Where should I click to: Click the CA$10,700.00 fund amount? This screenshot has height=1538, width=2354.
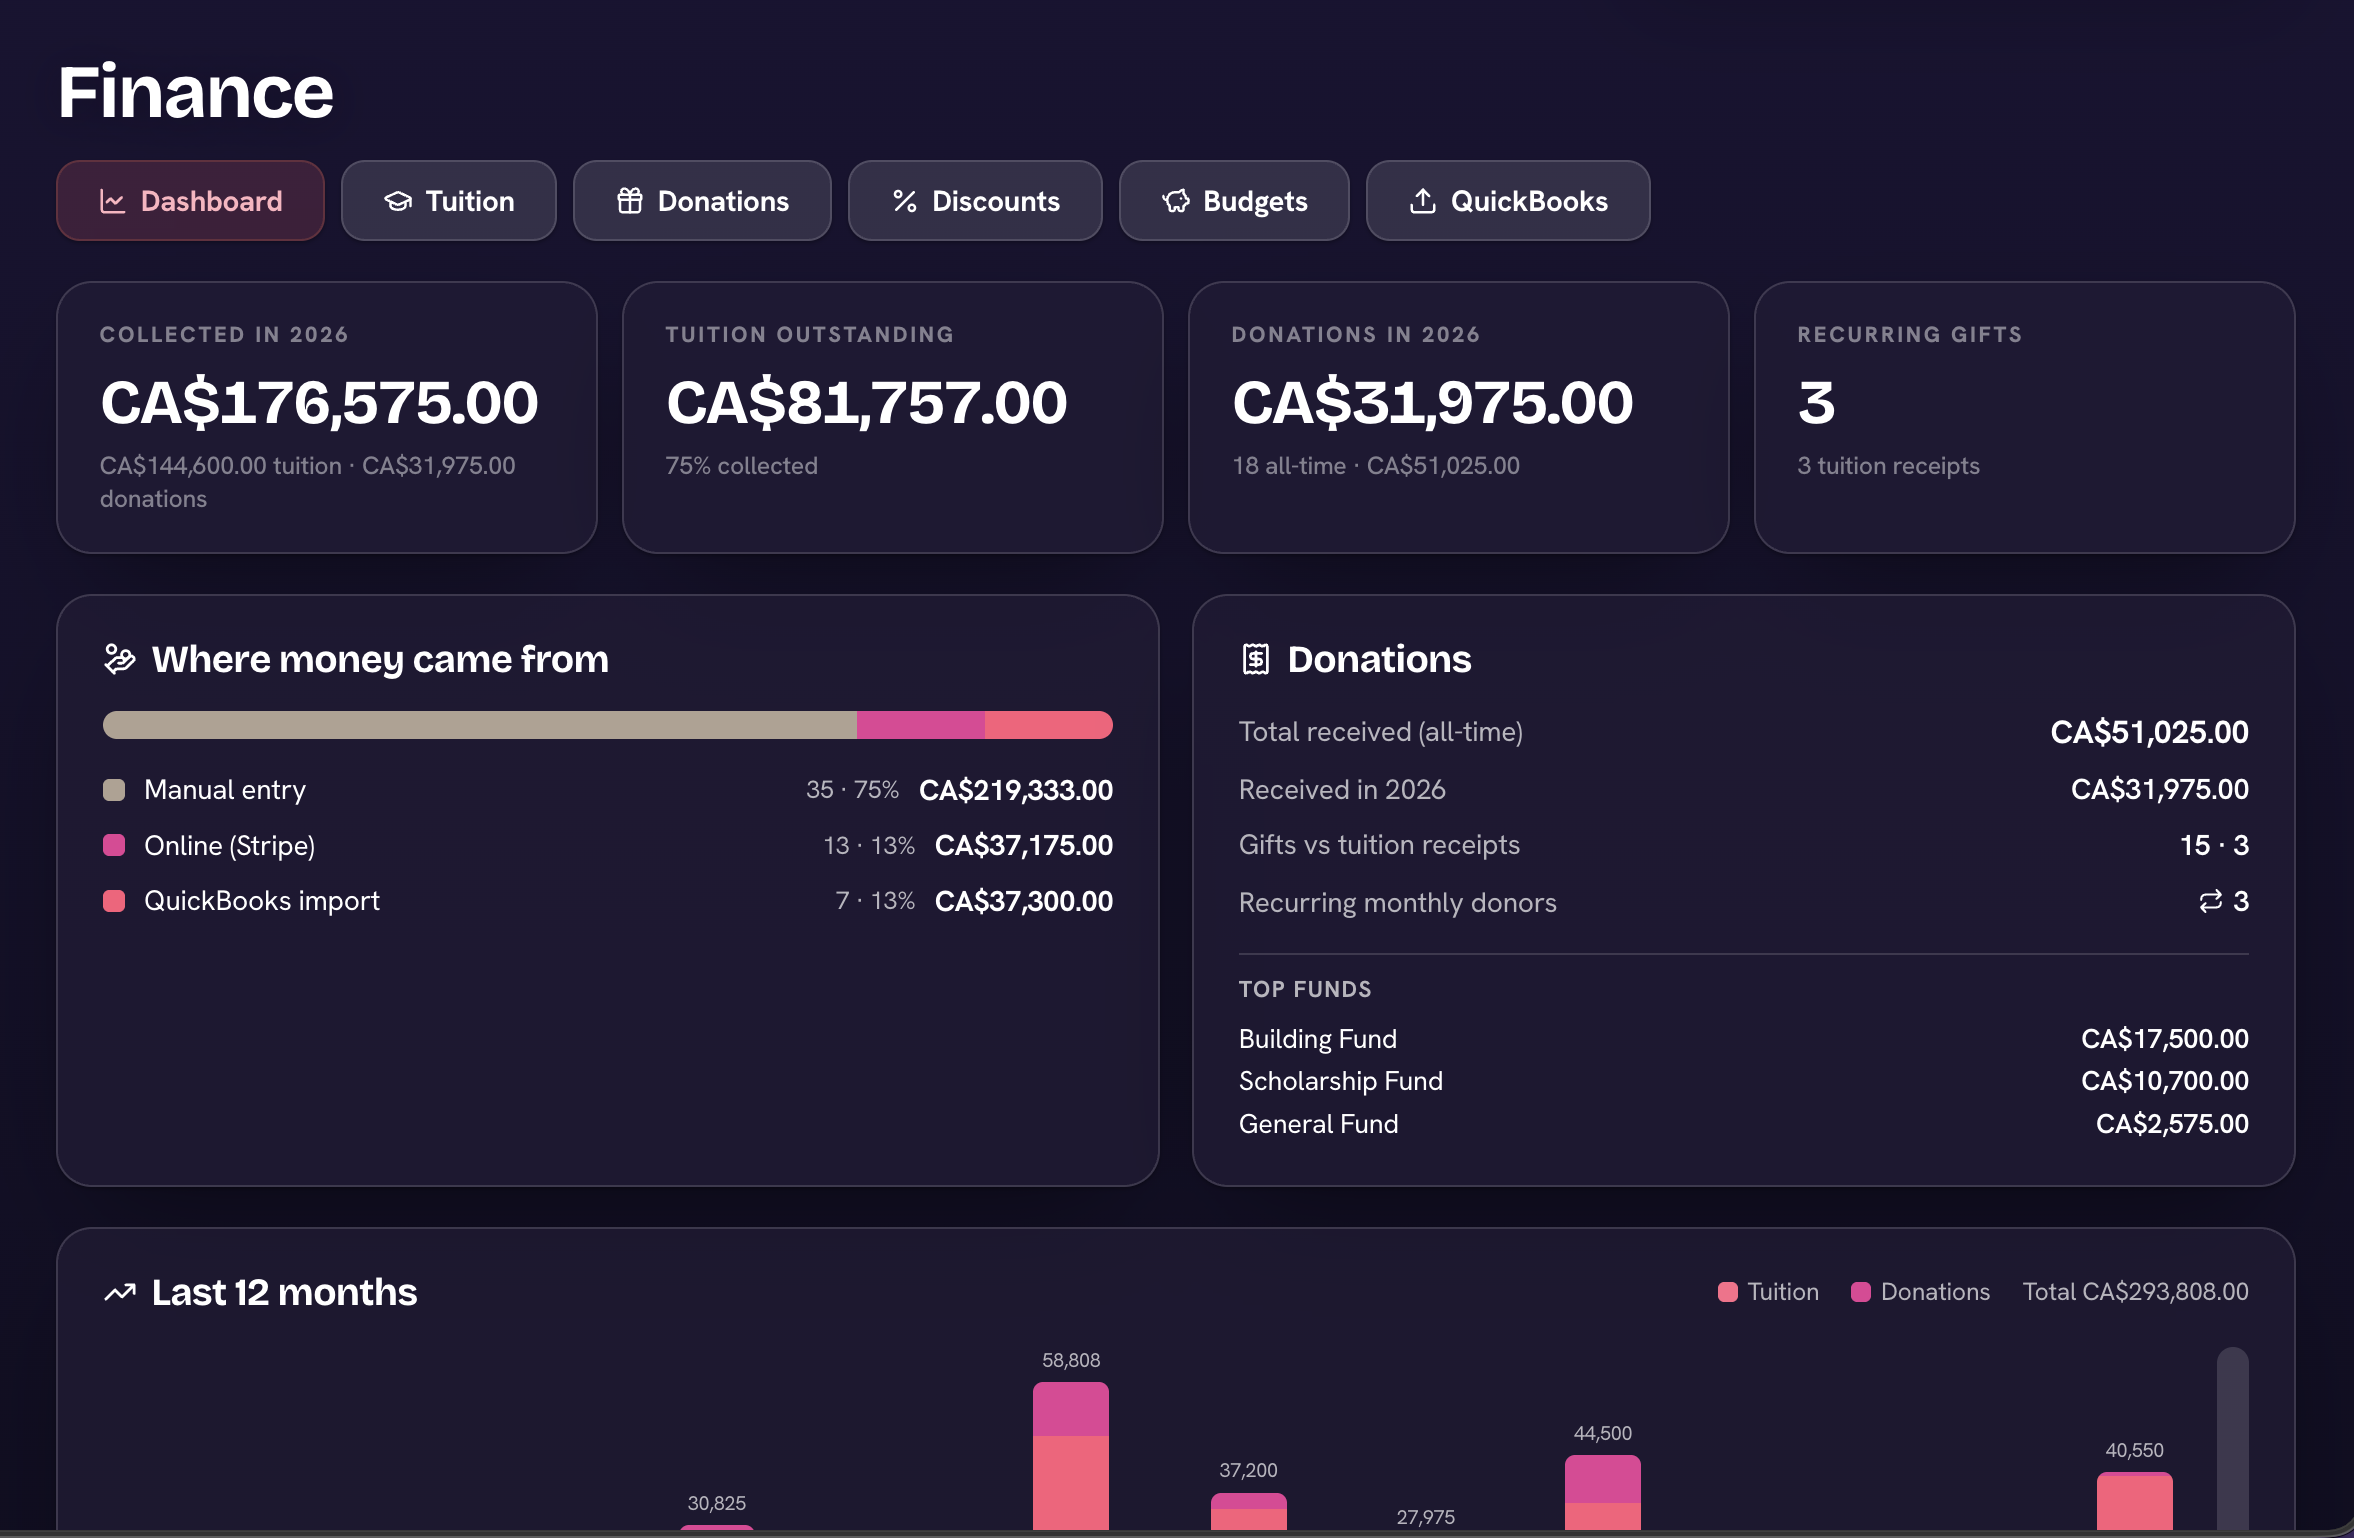tap(2165, 1081)
